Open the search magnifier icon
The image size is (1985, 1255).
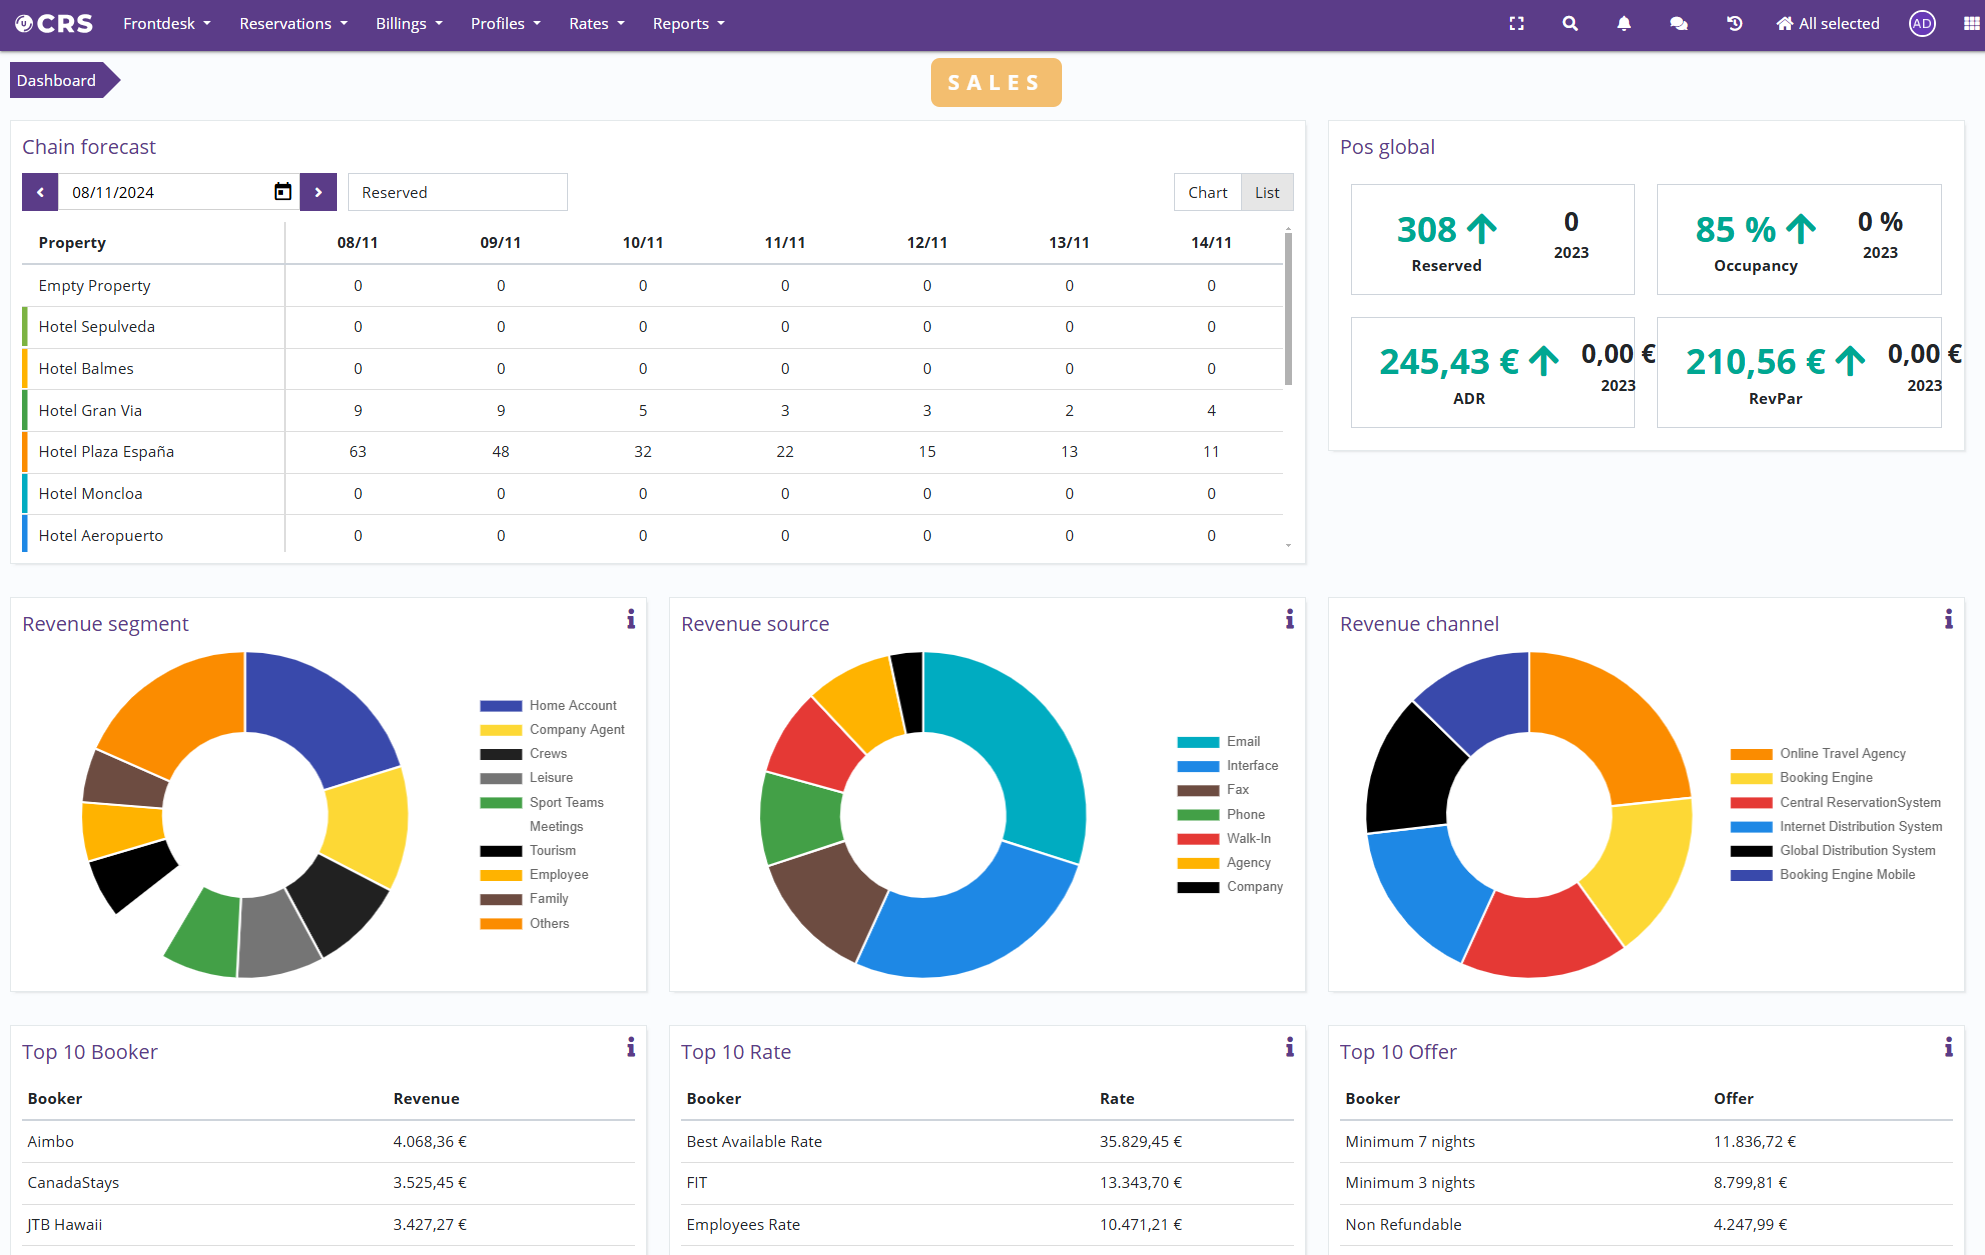tap(1570, 24)
